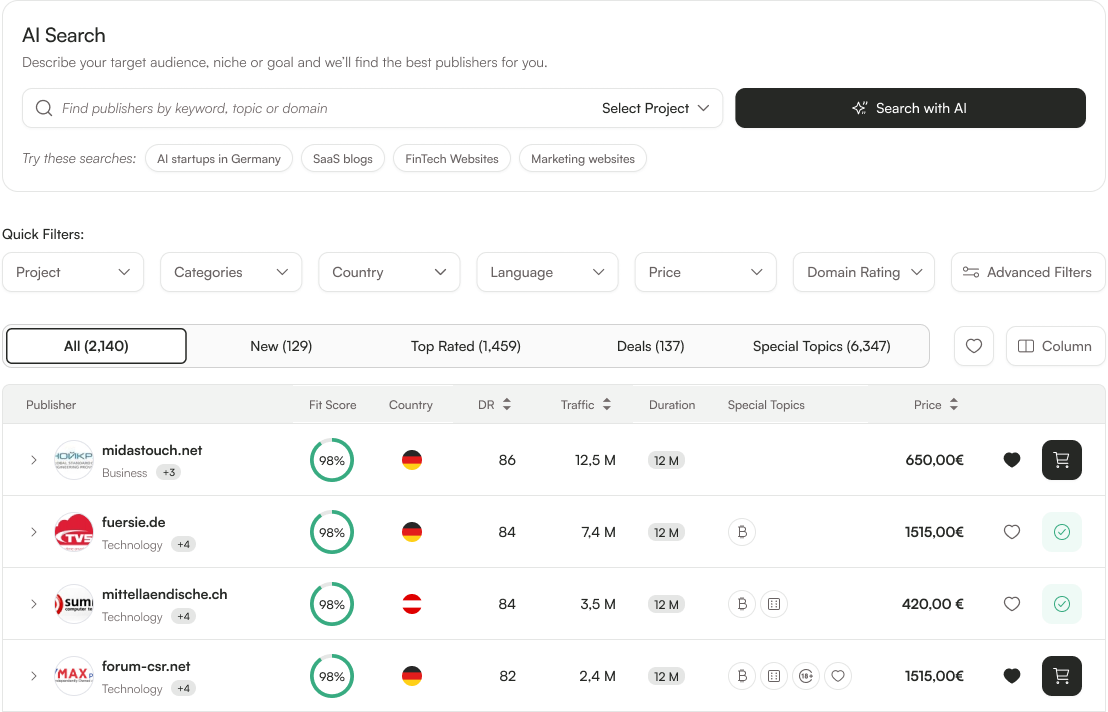Toggle favorite heart for mittellaendische.ch
Viewport: 1108px width, 712px height.
[1012, 604]
